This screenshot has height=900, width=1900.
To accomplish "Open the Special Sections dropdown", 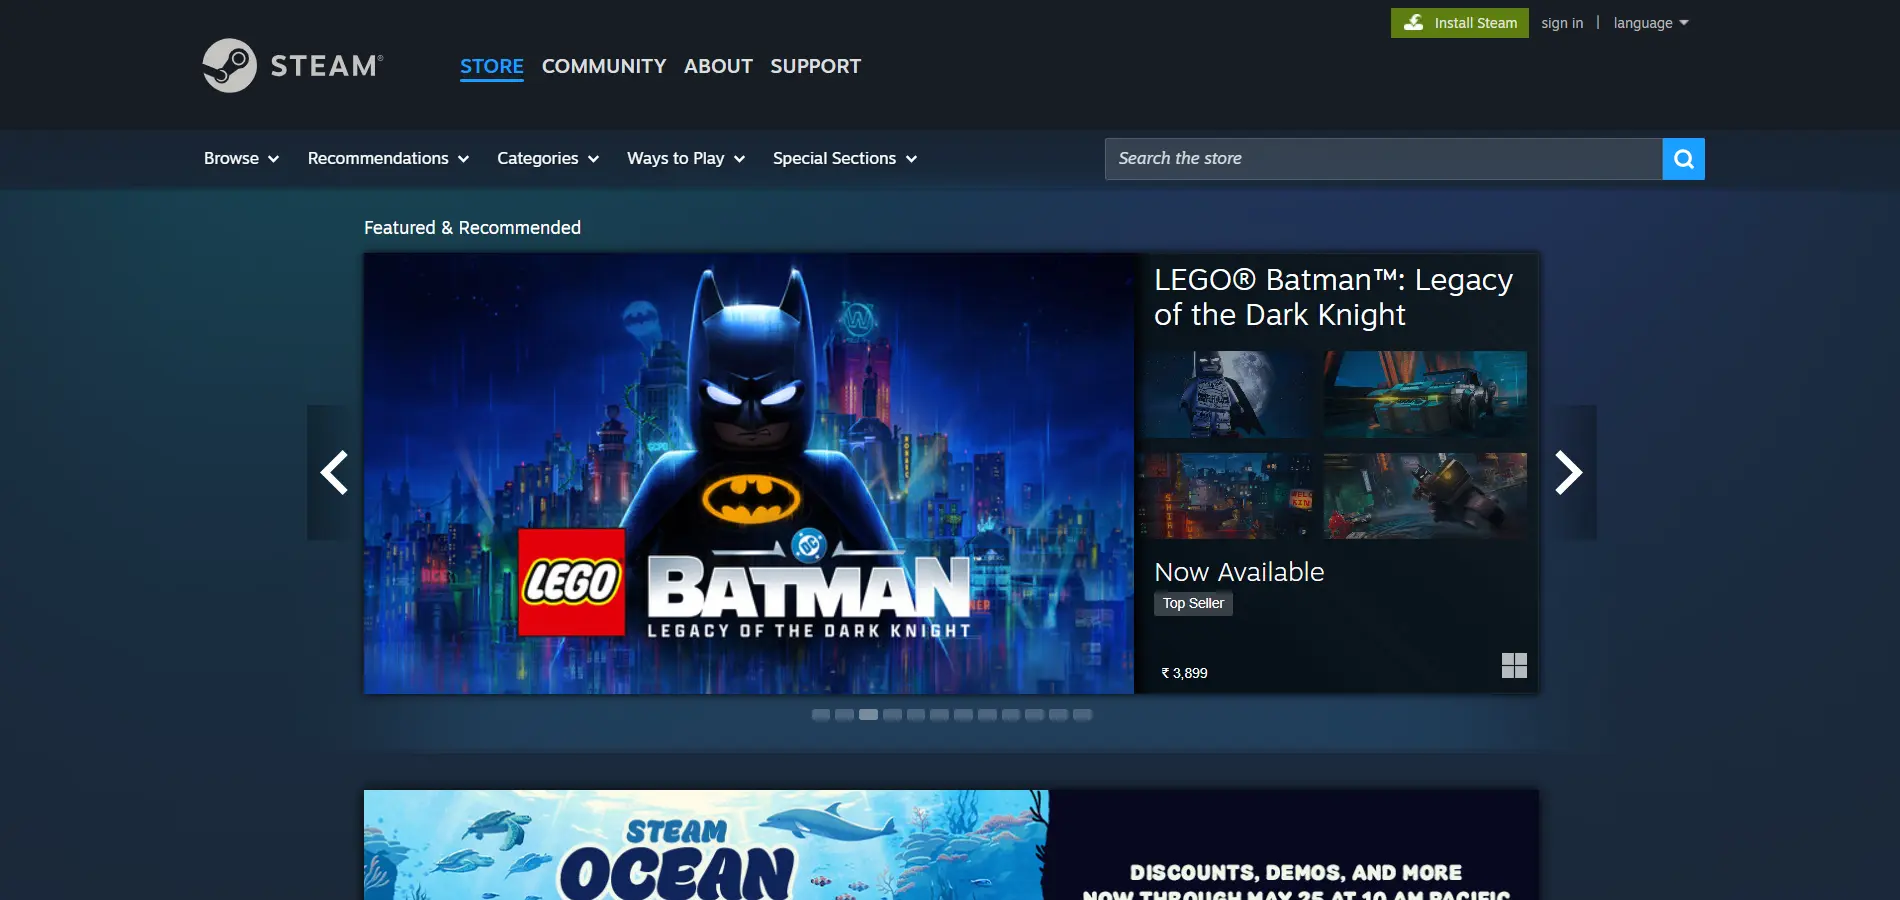I will point(845,158).
